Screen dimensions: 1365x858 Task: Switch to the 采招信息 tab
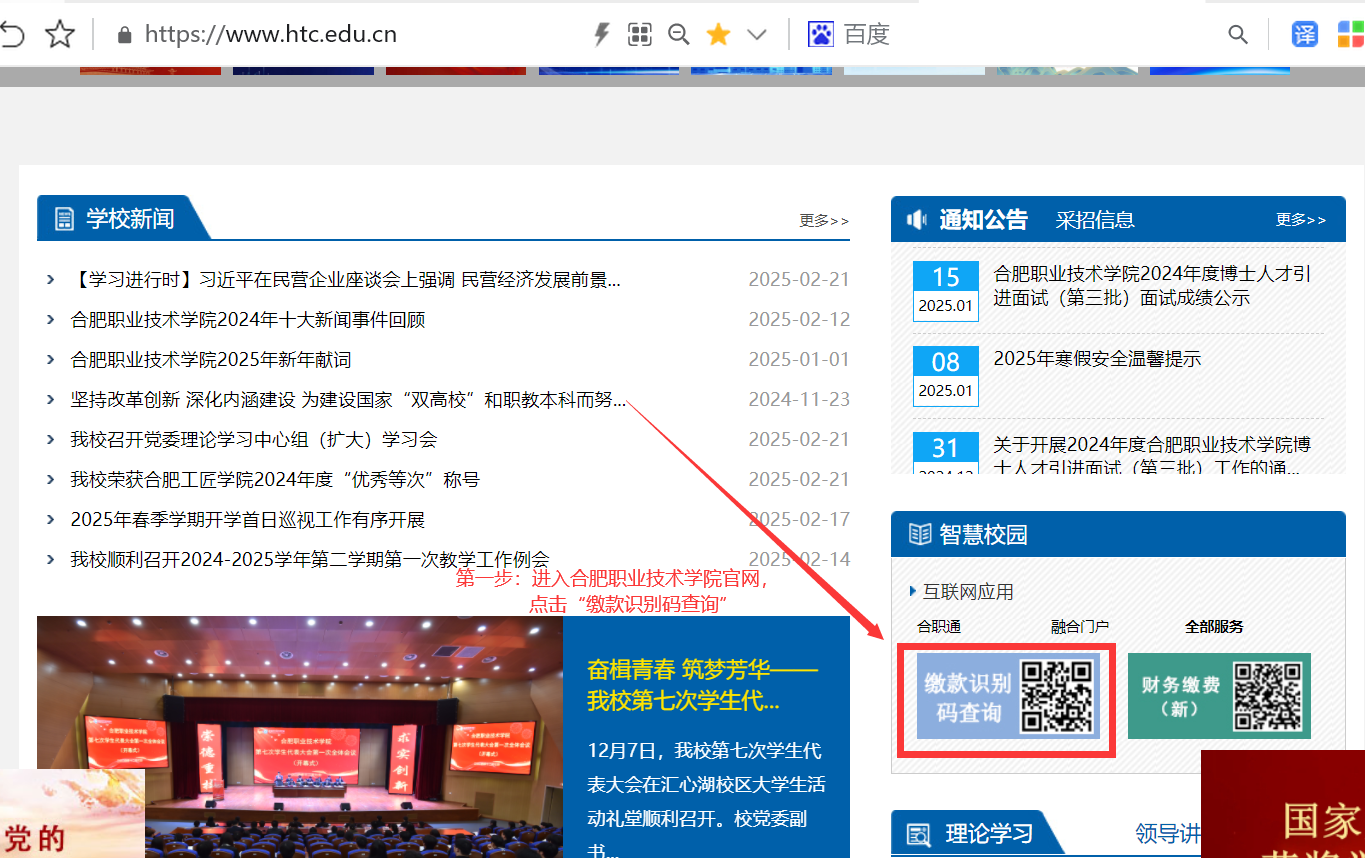(1095, 220)
